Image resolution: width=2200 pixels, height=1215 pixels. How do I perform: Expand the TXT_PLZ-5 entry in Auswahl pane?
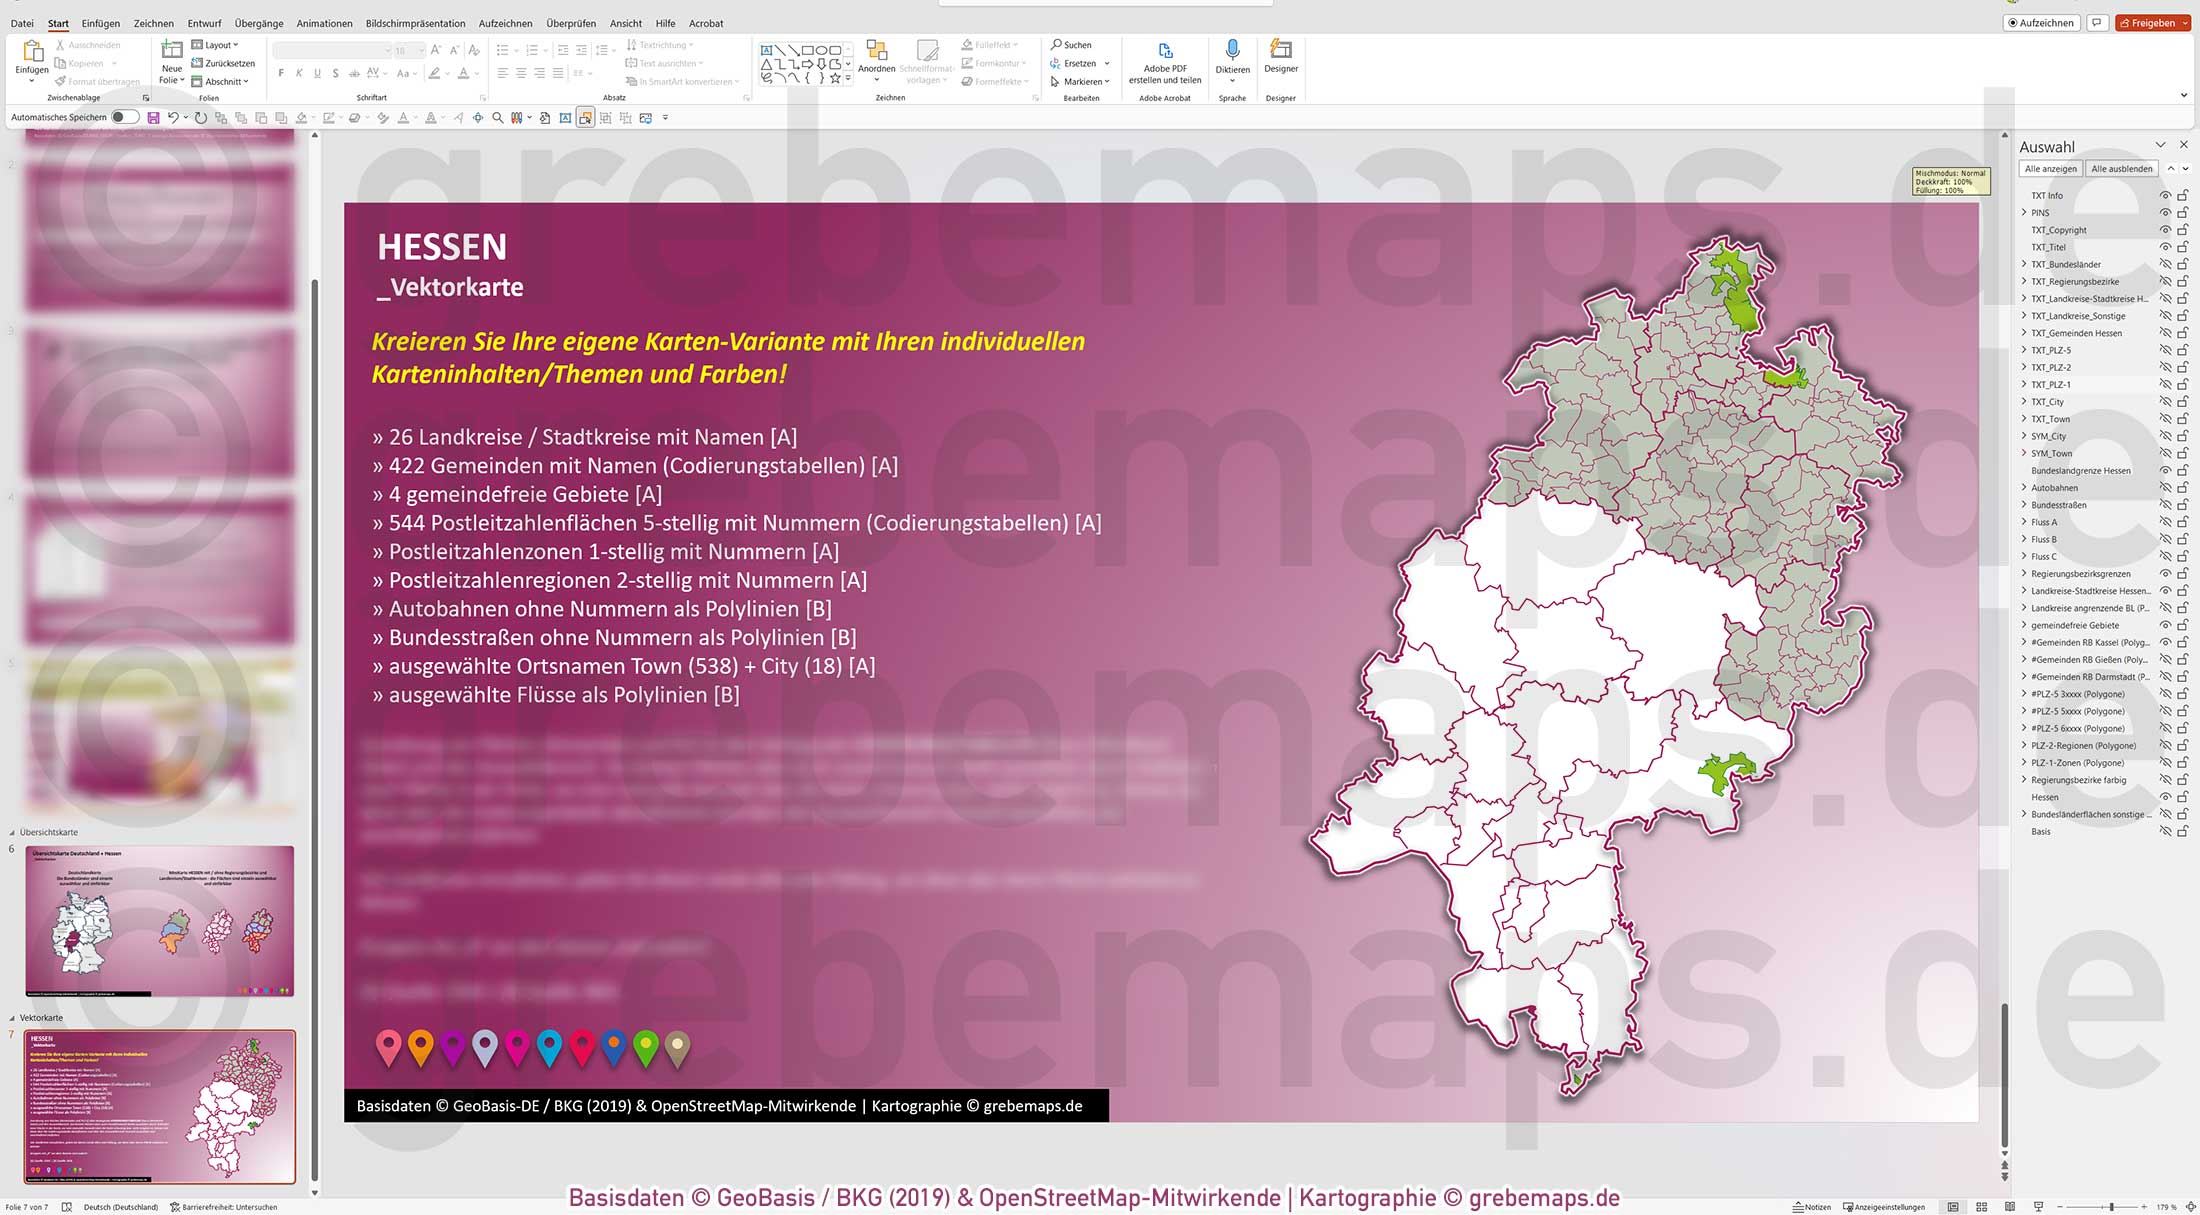coord(2025,351)
